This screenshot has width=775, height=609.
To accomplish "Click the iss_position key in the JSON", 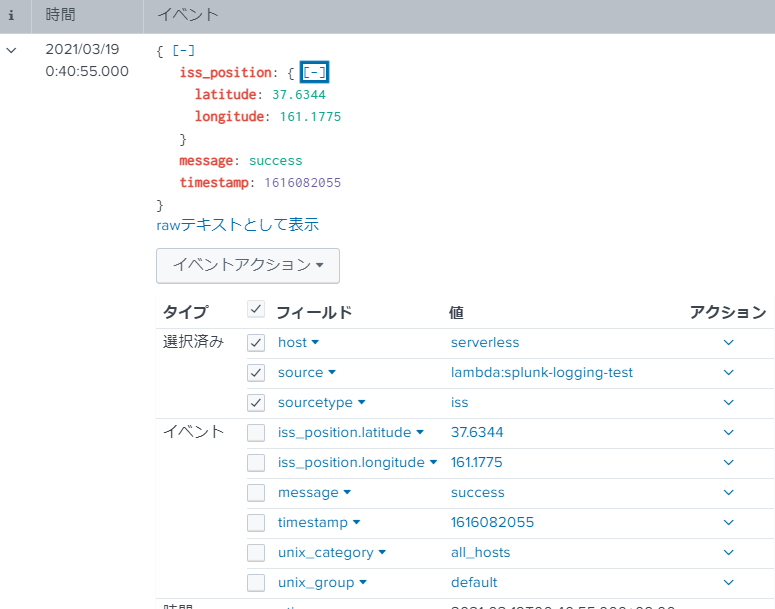I will pos(225,73).
